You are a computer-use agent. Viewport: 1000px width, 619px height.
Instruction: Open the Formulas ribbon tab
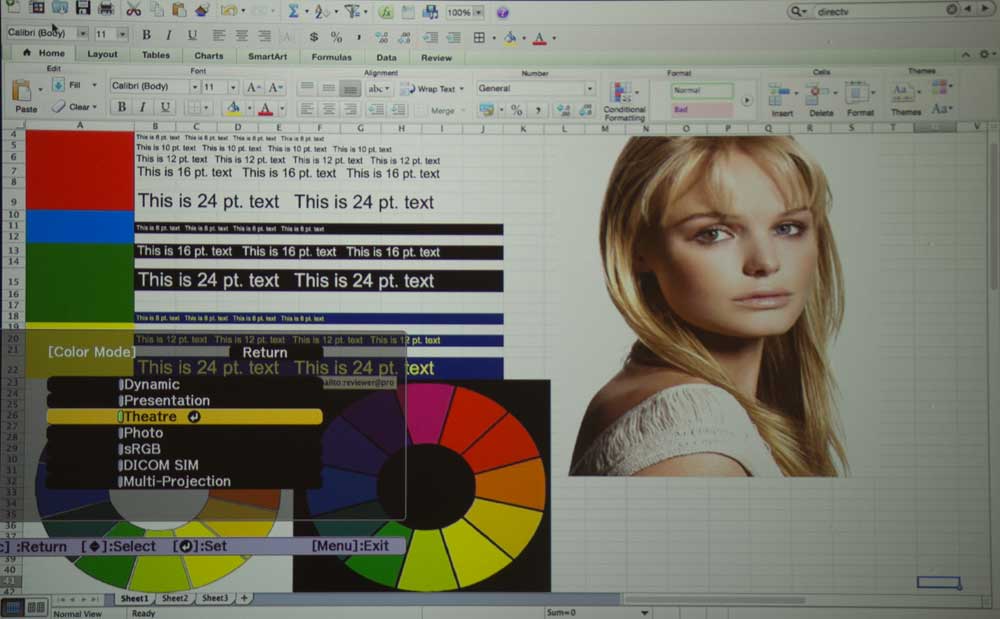click(332, 57)
